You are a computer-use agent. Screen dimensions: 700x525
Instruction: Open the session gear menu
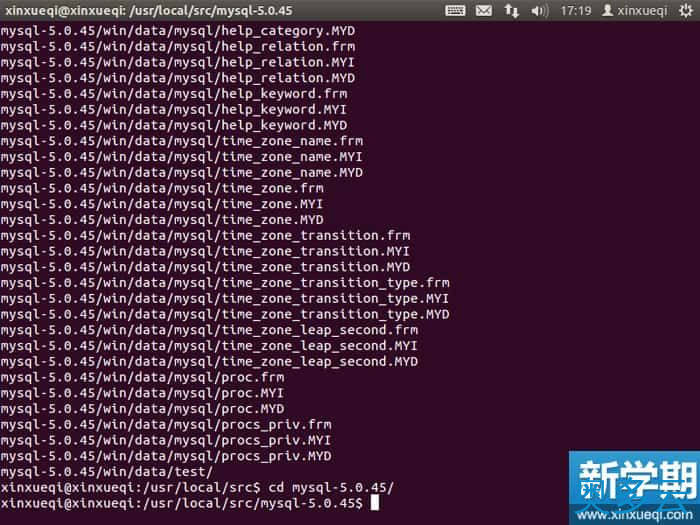pos(686,10)
